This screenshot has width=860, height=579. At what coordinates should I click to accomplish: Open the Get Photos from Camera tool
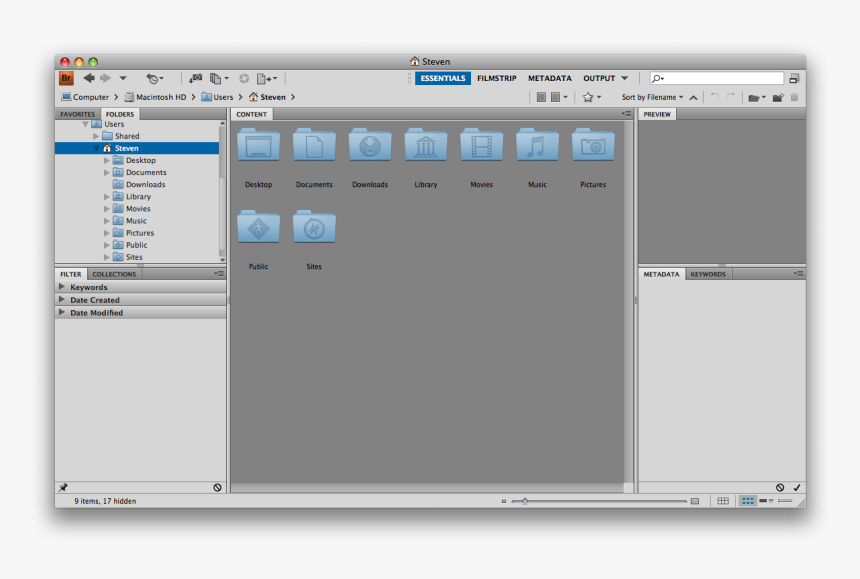point(196,78)
